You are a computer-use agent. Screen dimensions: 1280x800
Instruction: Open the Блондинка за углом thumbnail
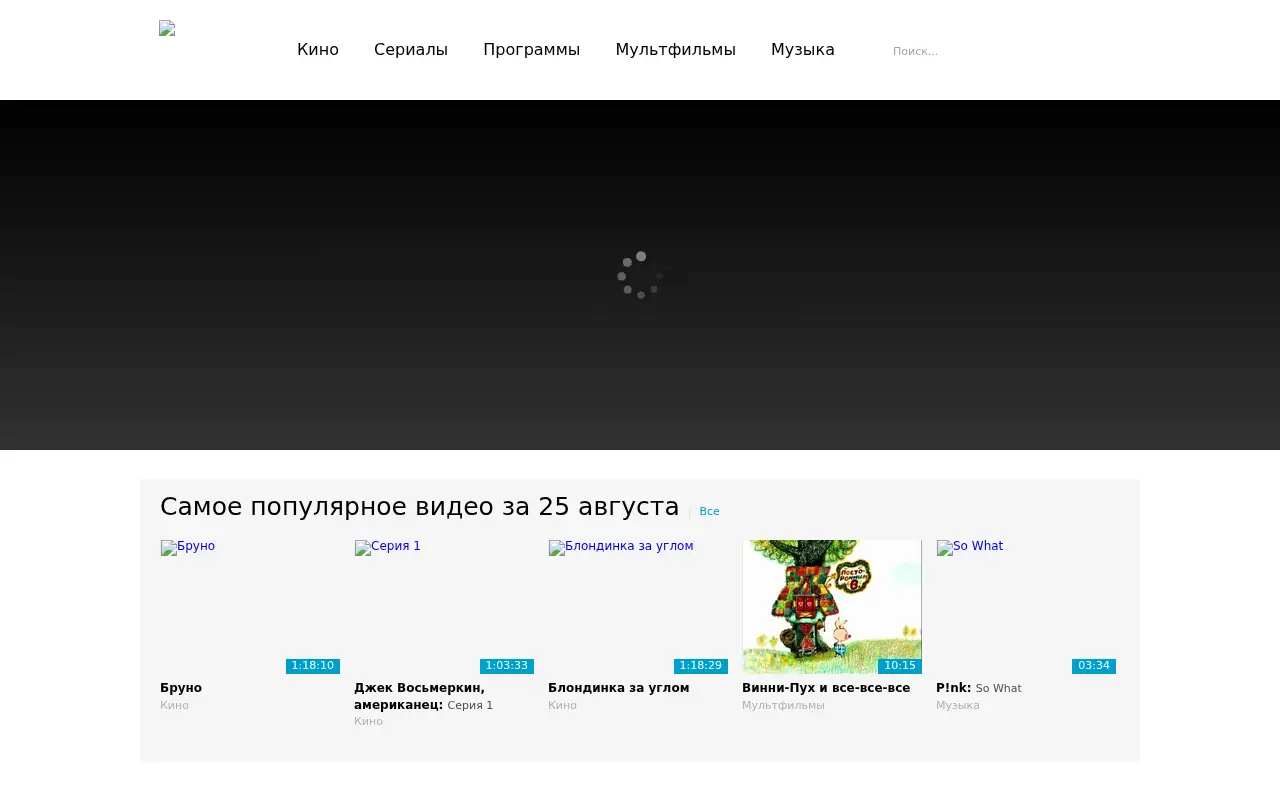click(x=638, y=607)
